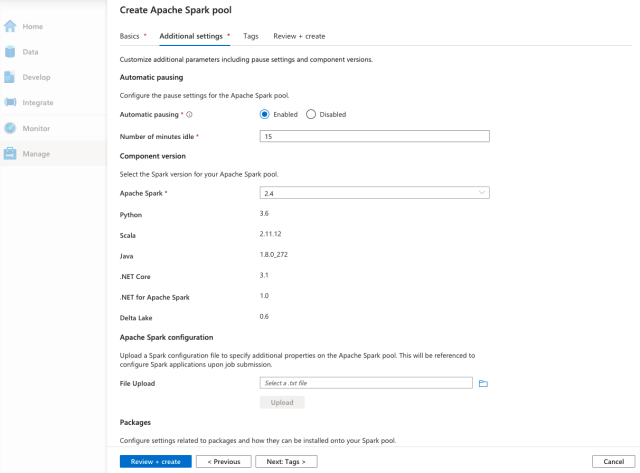Click the Python version value 3.6
This screenshot has height=473, width=640.
coord(264,213)
